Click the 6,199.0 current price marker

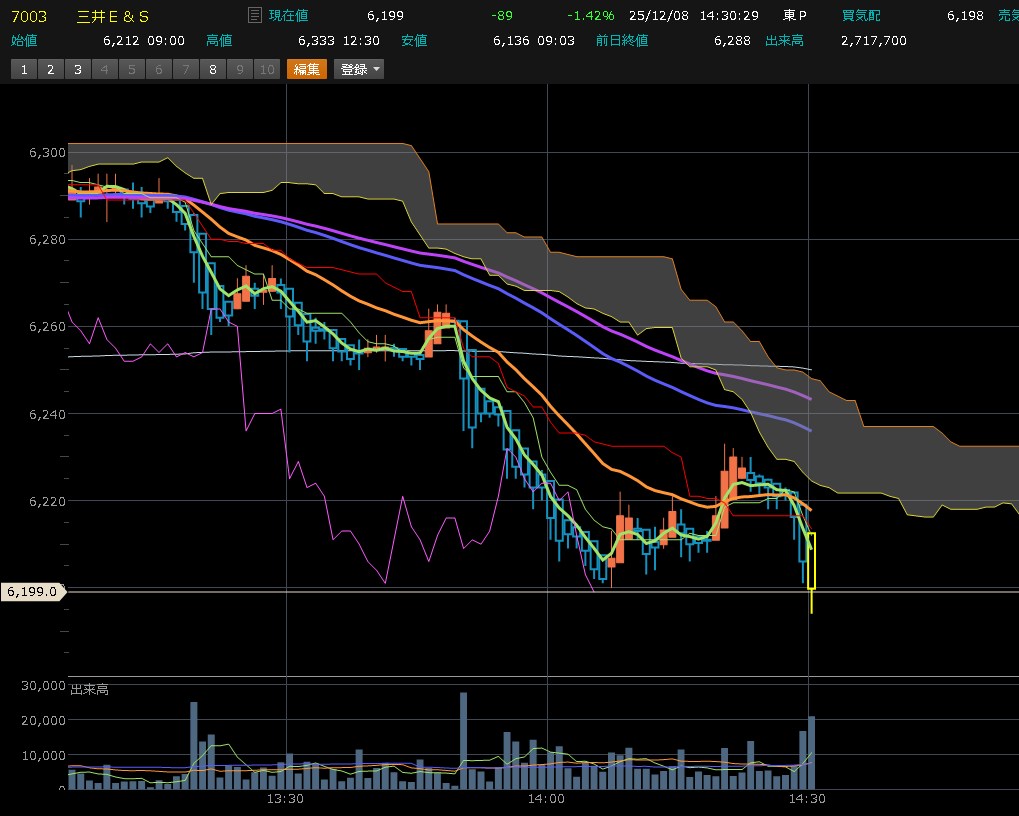32,592
